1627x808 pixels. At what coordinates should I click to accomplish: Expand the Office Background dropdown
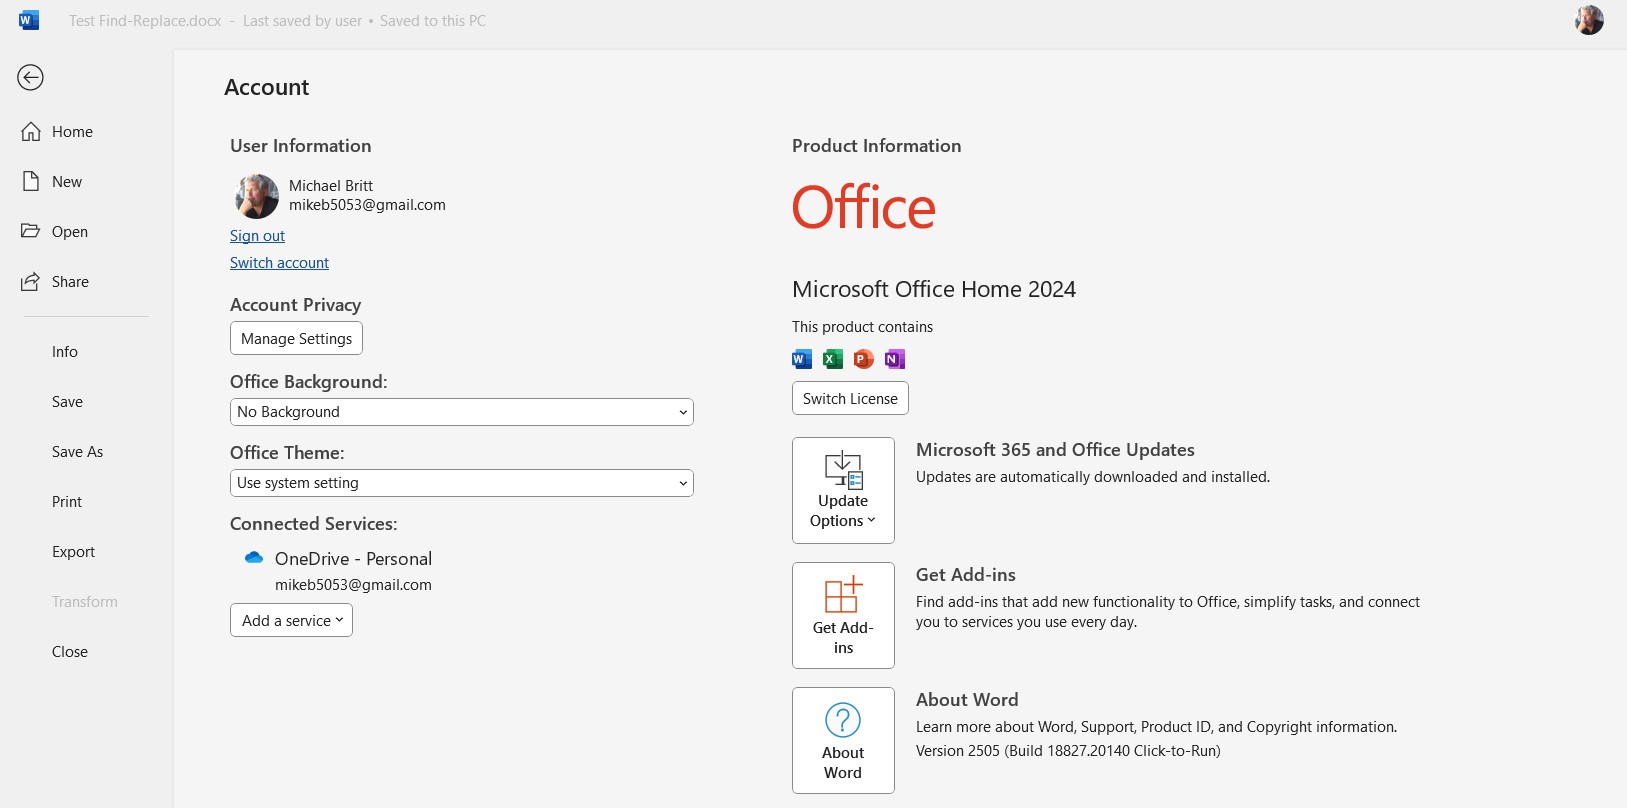(461, 412)
